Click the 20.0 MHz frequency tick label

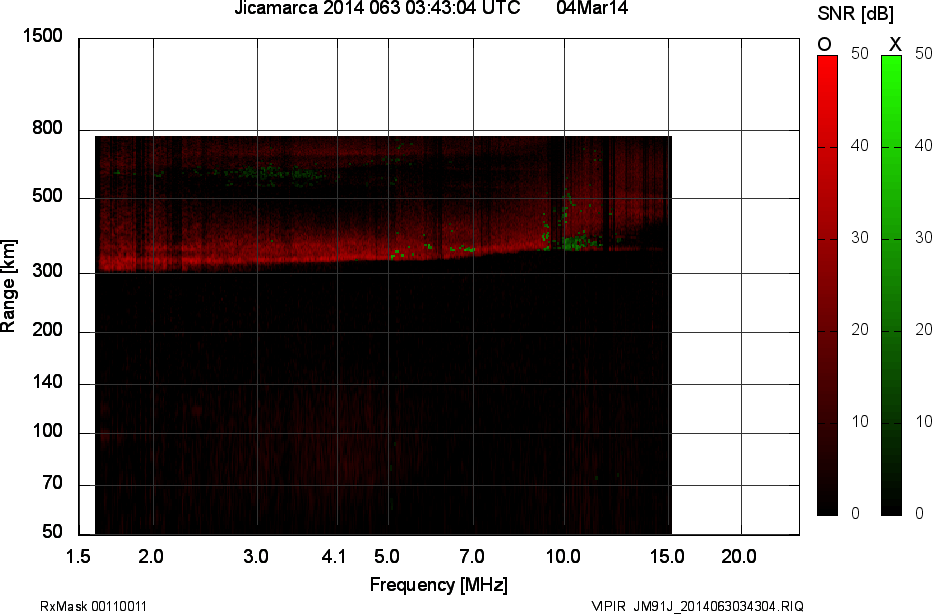(739, 556)
